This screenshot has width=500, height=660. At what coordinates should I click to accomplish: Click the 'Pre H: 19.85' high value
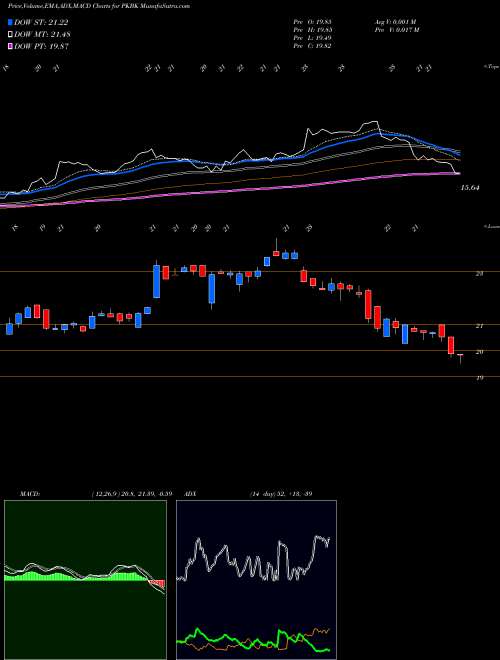click(x=312, y=30)
